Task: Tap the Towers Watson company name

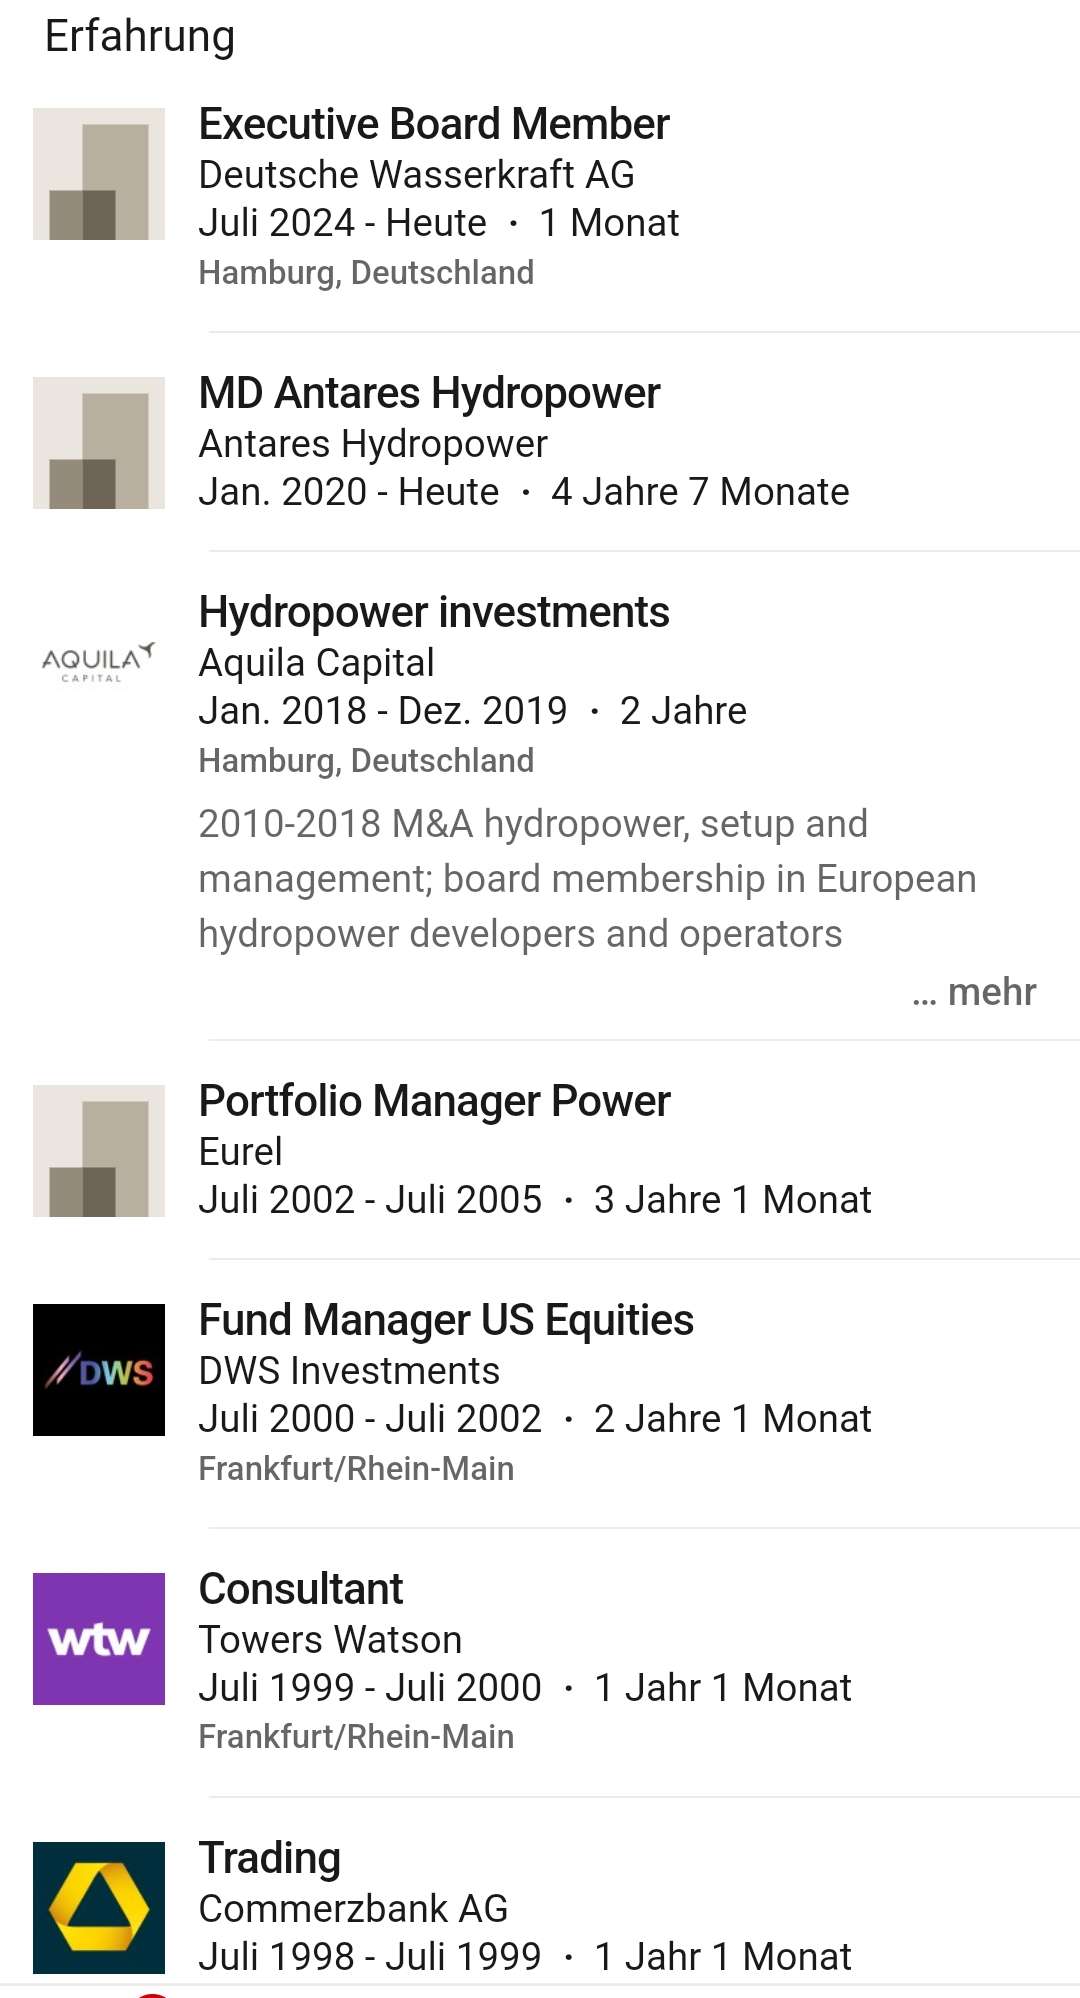Action: click(330, 1640)
